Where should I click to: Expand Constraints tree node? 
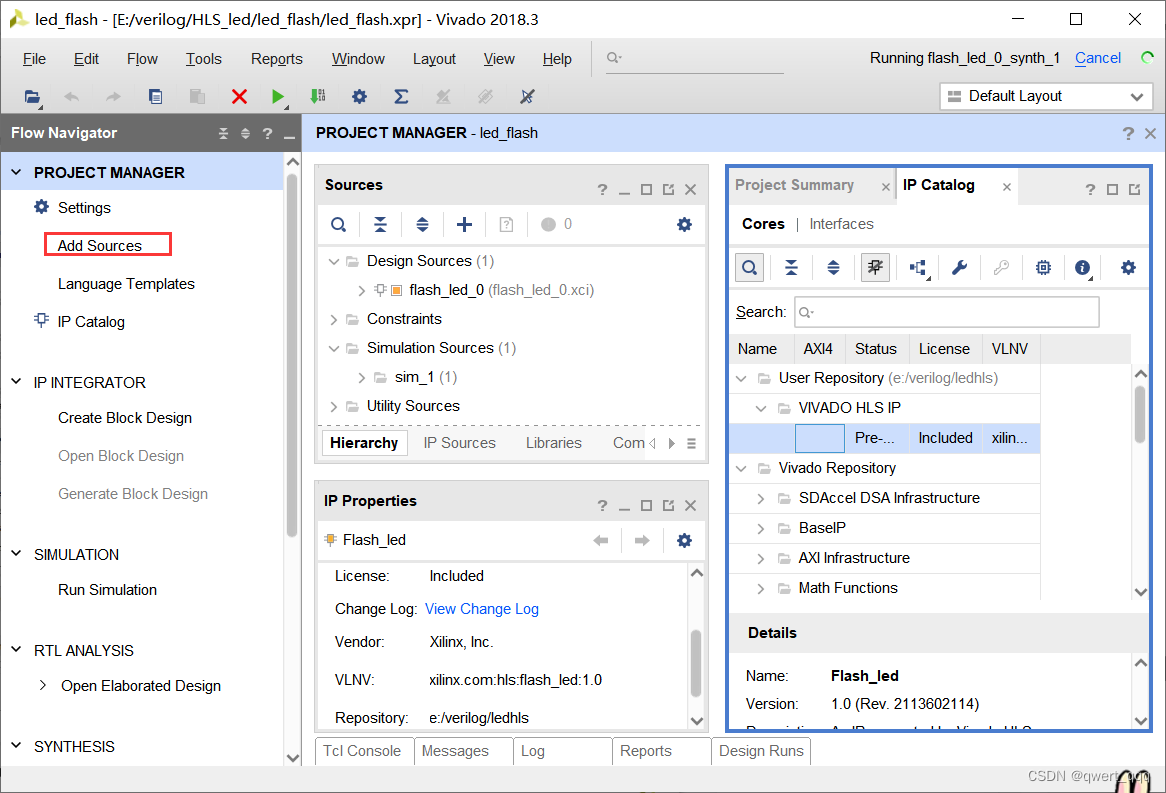334,319
